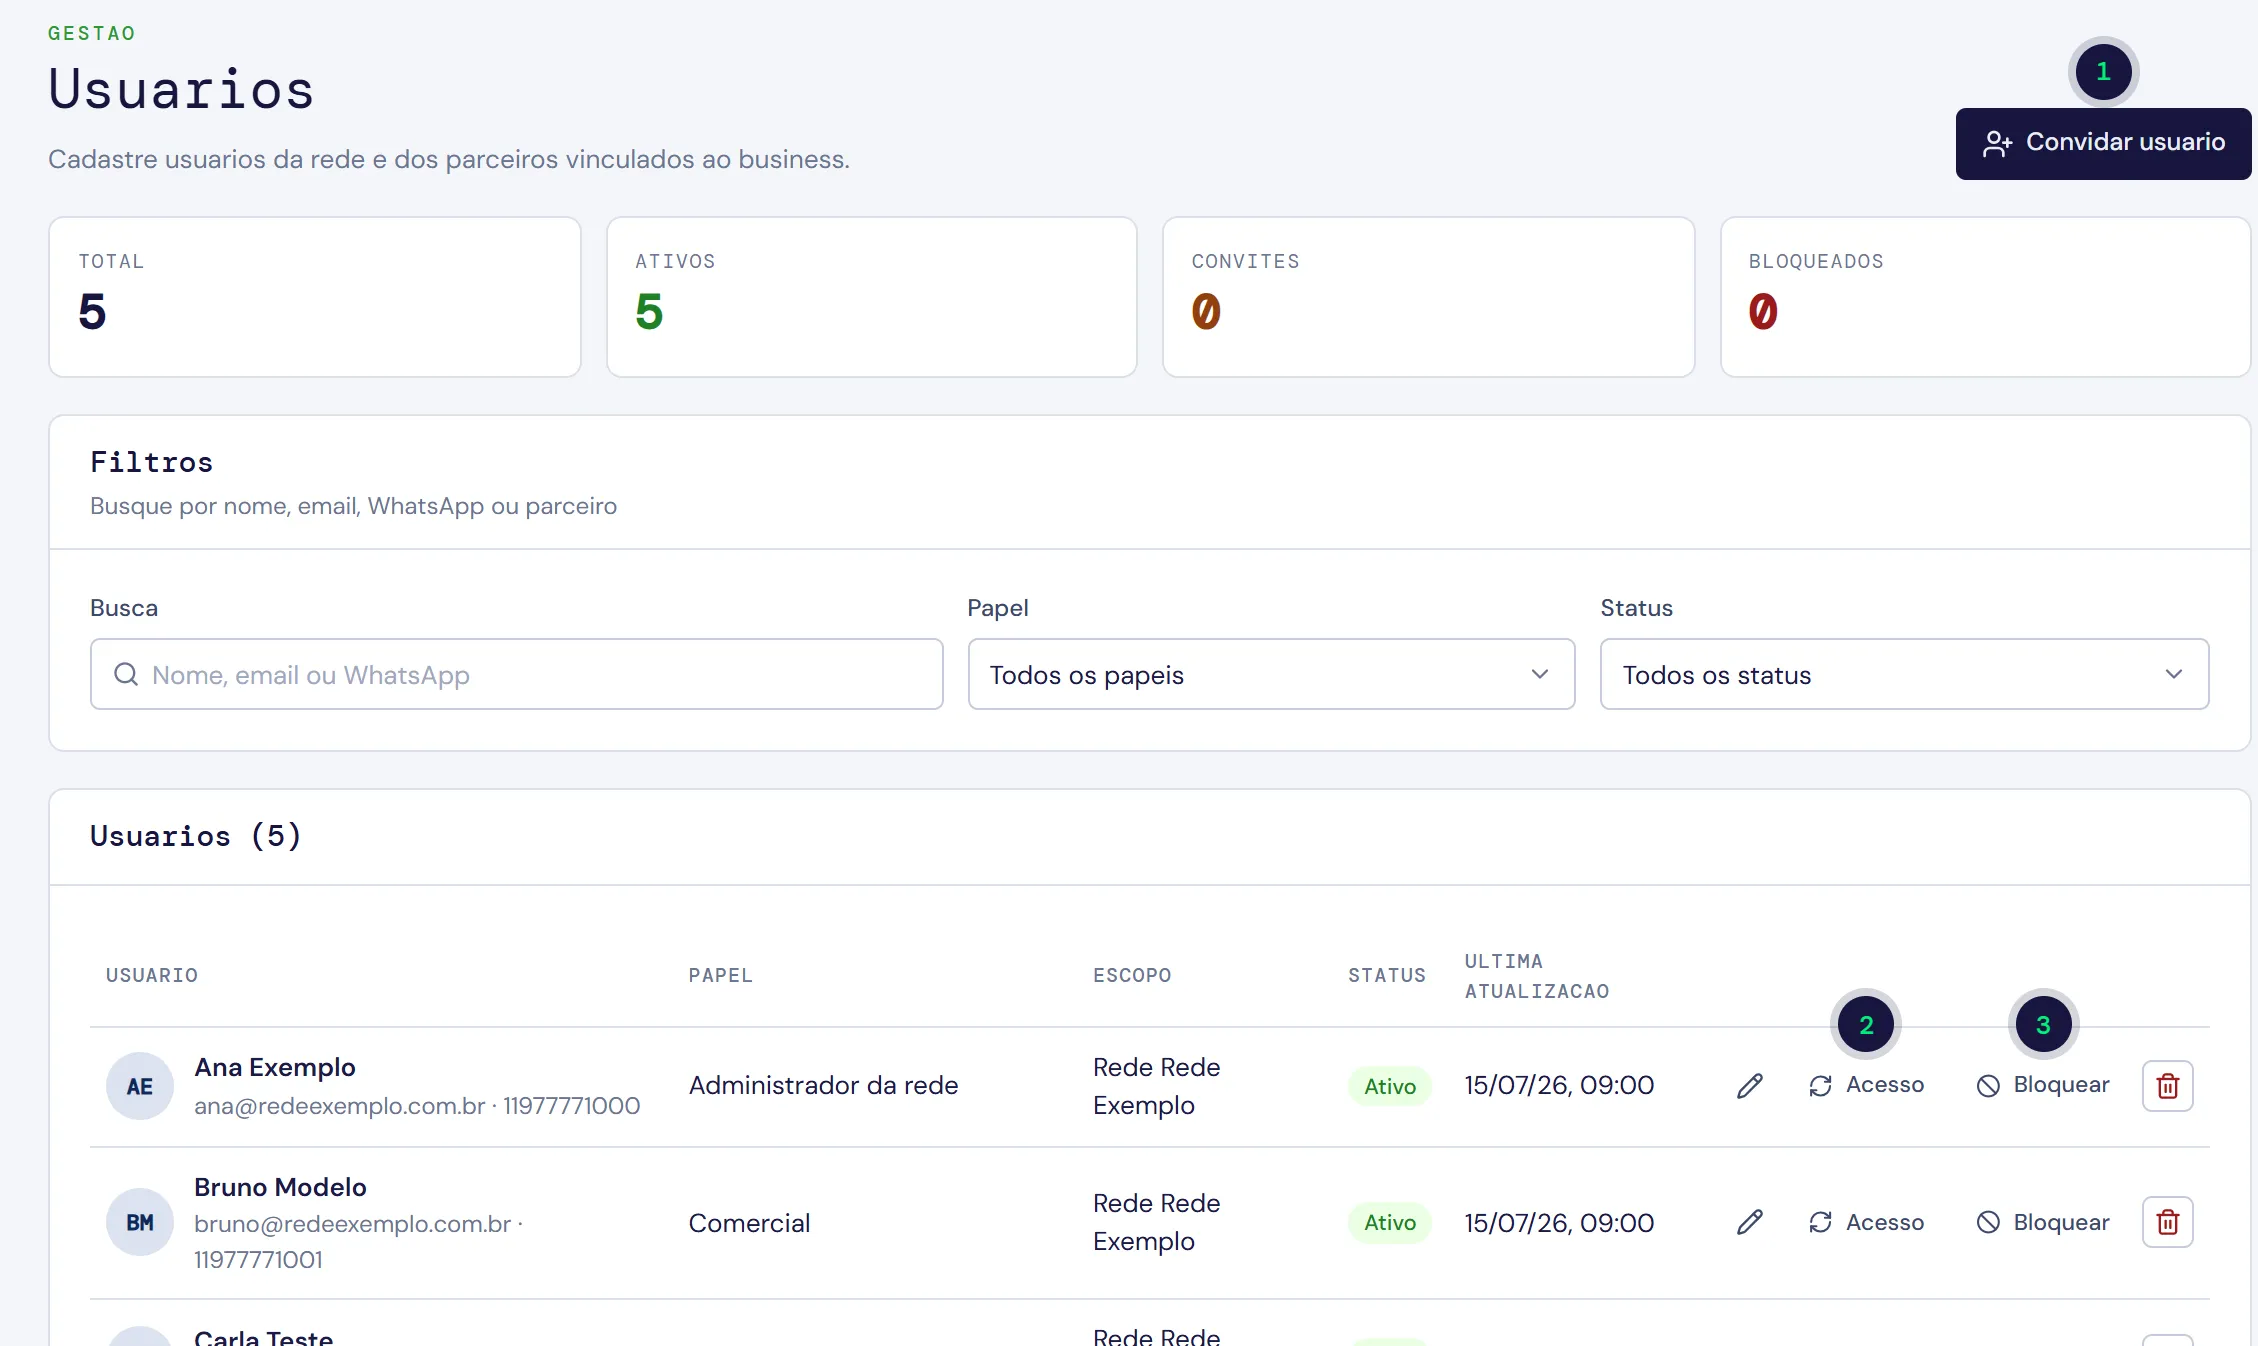Click Ana Exemplo's 15/07/26, 09:00 date

pyautogui.click(x=1559, y=1086)
